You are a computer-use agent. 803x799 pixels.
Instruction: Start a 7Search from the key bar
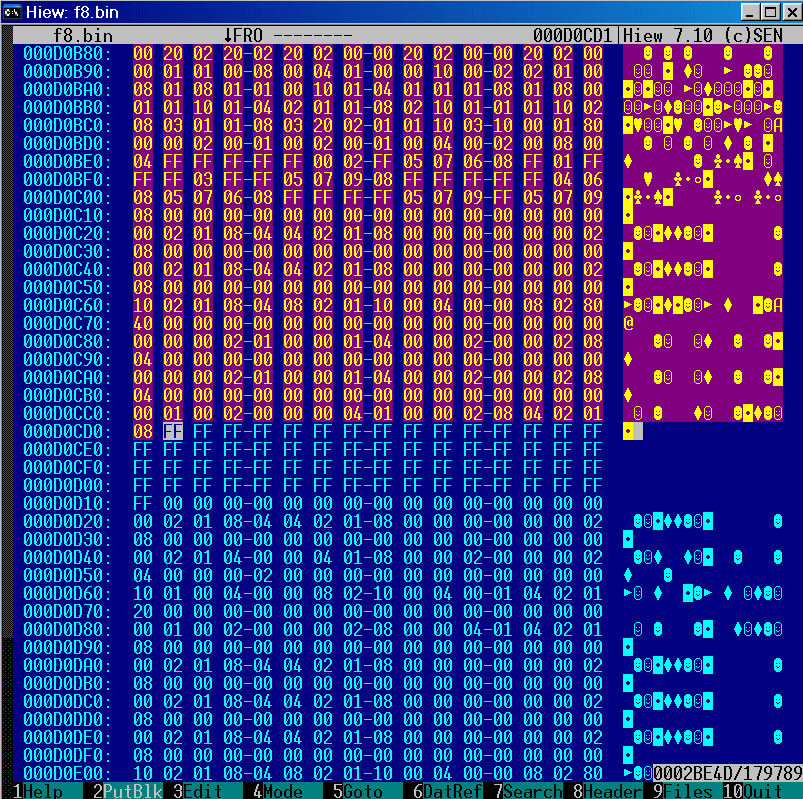(x=525, y=791)
